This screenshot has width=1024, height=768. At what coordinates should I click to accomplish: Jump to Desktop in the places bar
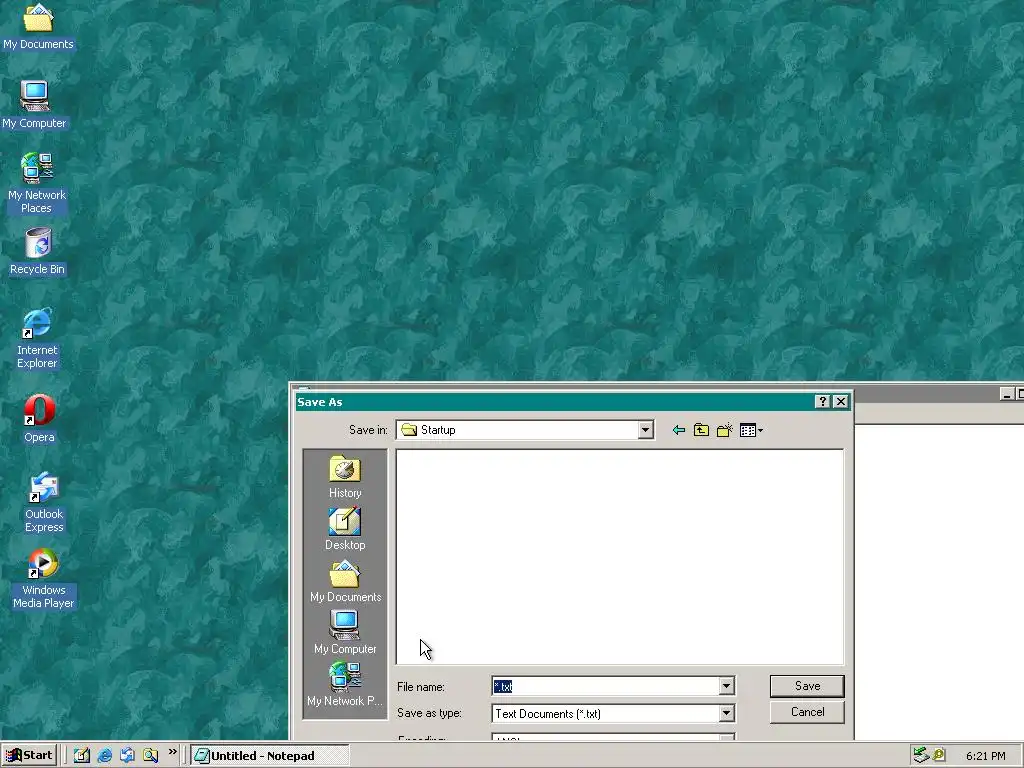point(345,530)
